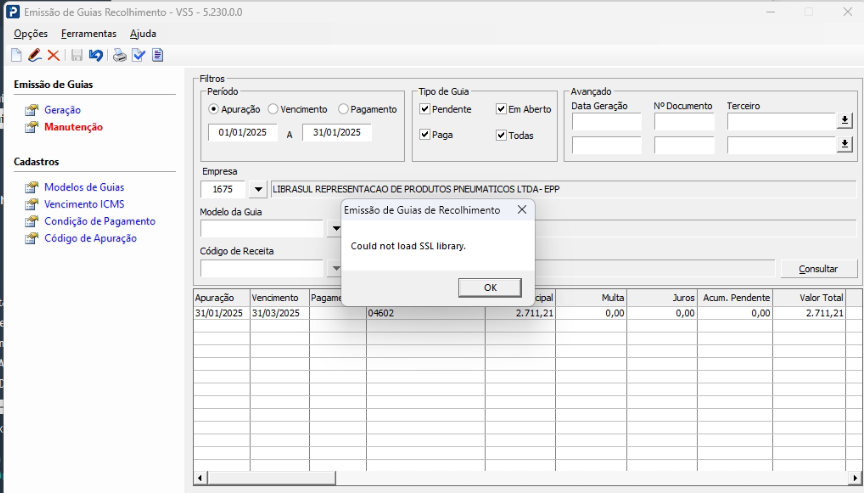Click the checkmark document toolbar icon

tap(138, 55)
